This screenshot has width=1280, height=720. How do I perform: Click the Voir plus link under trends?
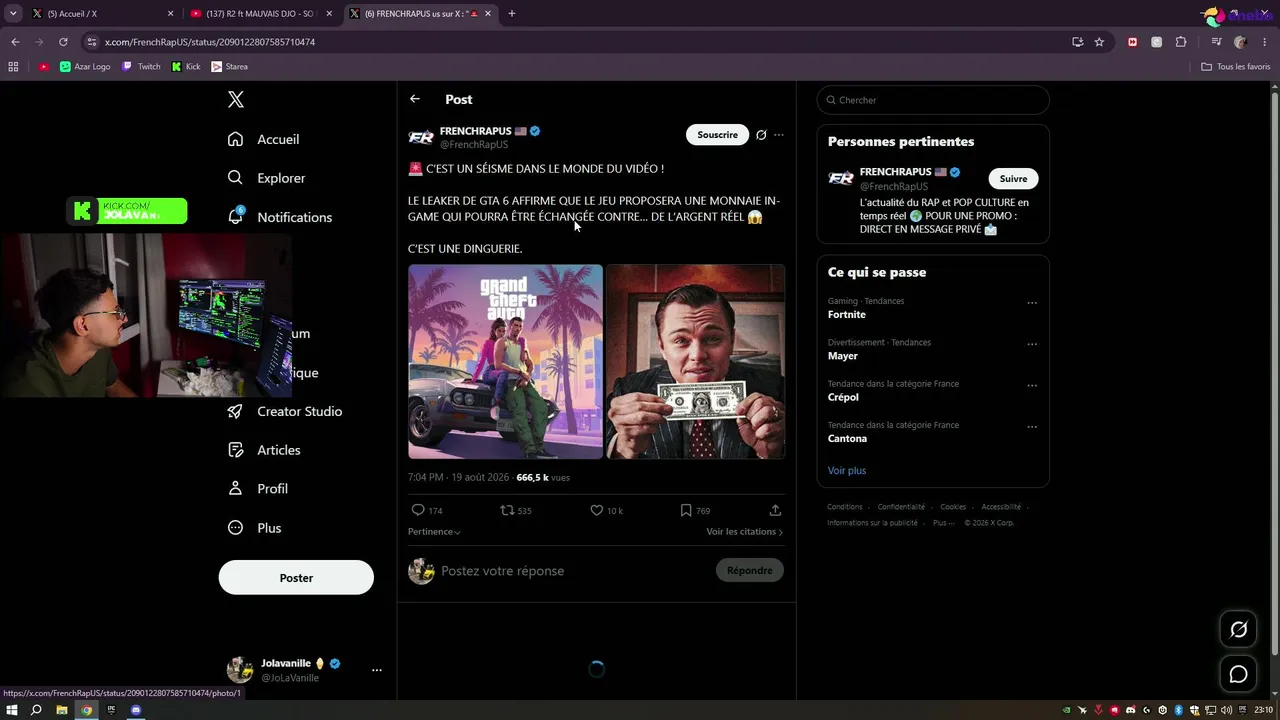[847, 471]
